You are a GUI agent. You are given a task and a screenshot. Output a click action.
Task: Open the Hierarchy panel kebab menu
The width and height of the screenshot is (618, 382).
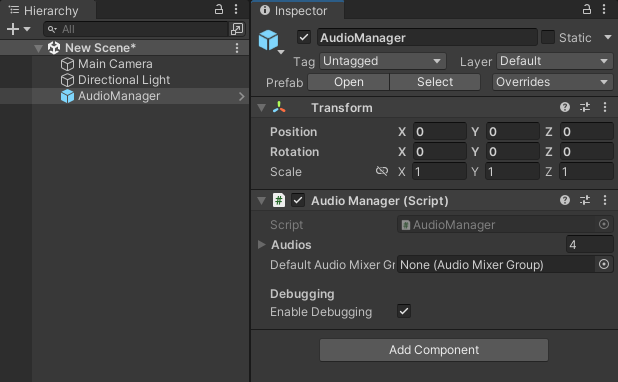(x=236, y=9)
